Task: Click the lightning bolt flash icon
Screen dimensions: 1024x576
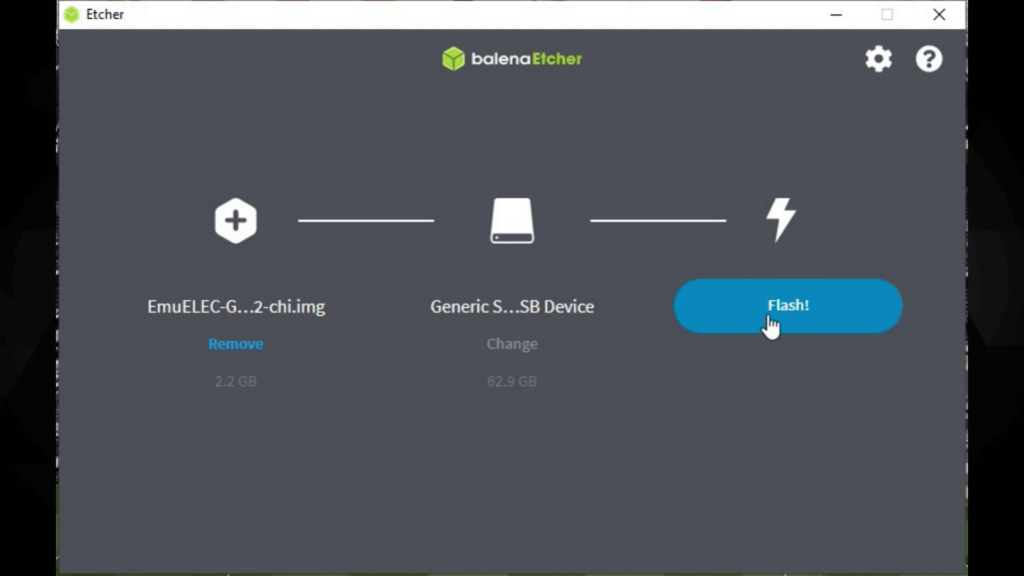Action: [781, 219]
